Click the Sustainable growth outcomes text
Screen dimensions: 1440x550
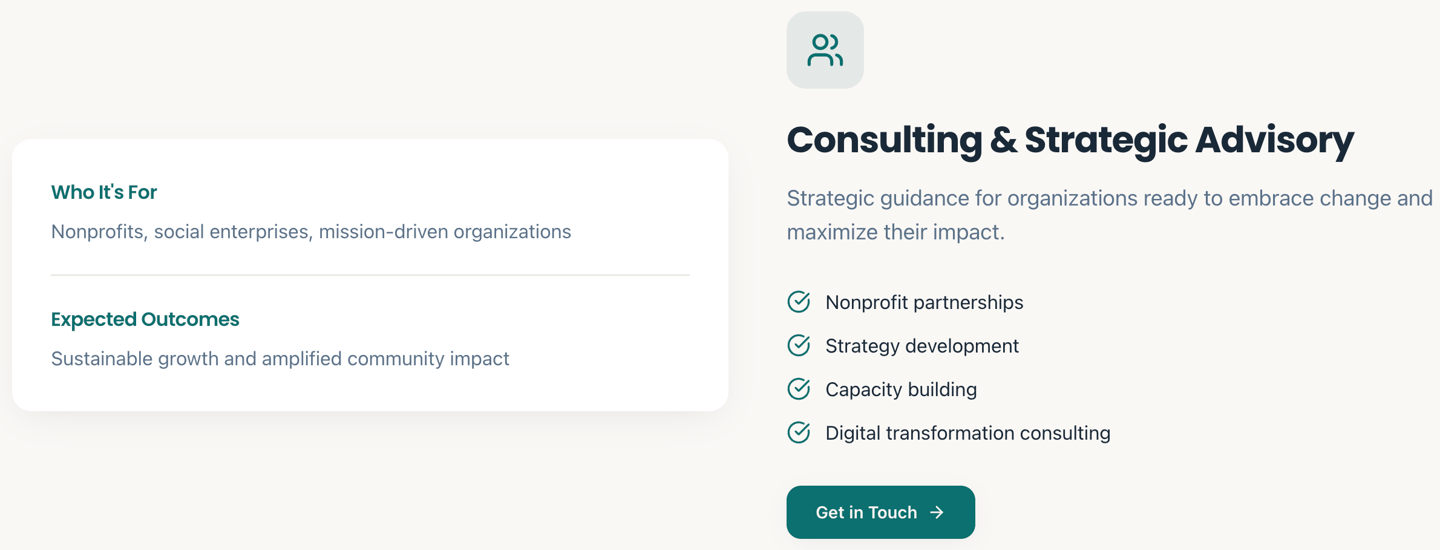pyautogui.click(x=280, y=359)
